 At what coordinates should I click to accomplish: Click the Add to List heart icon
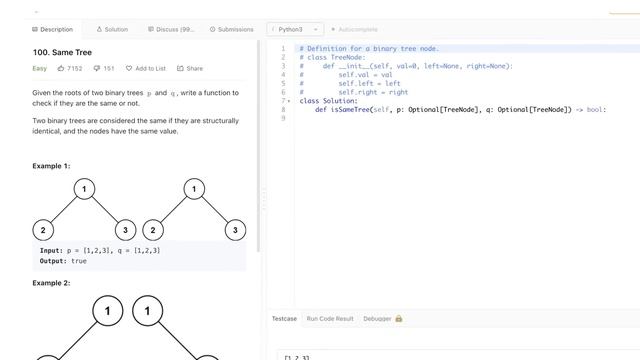click(129, 68)
